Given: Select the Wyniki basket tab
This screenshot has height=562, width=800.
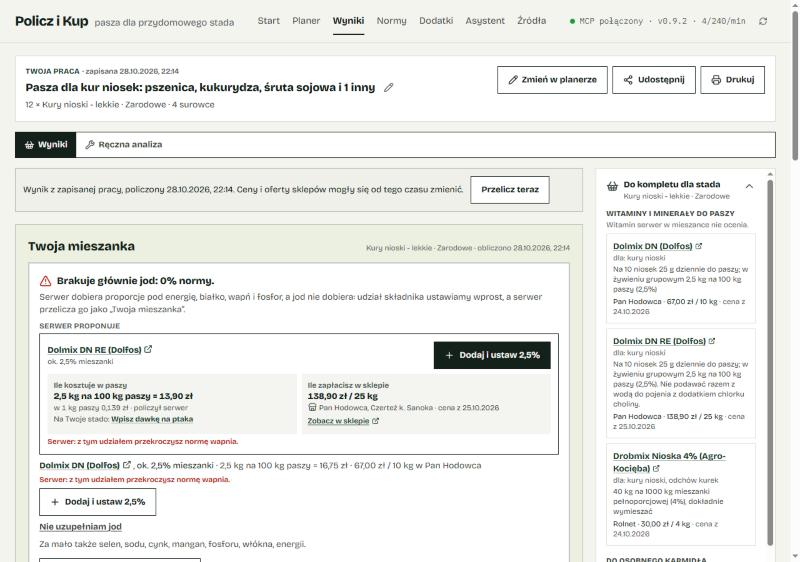Looking at the screenshot, I should pos(46,145).
